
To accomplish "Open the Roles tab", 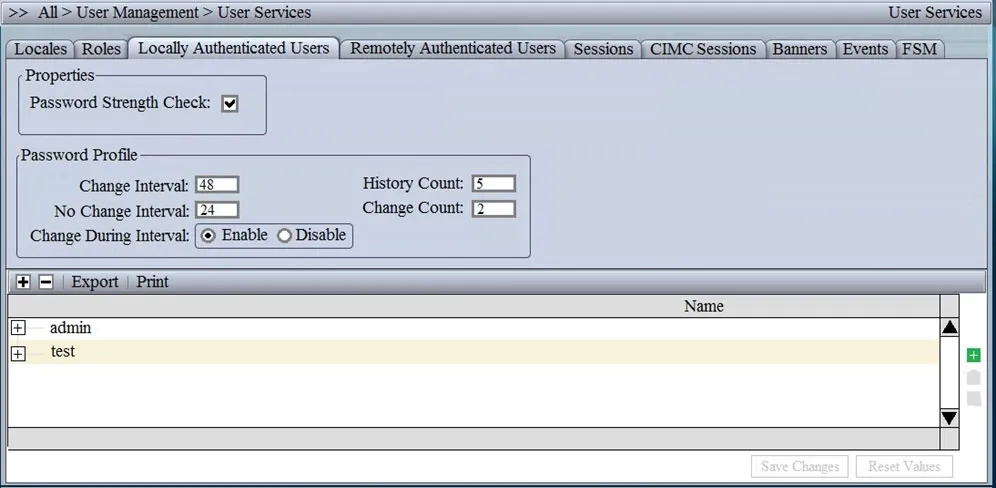I will pyautogui.click(x=101, y=49).
